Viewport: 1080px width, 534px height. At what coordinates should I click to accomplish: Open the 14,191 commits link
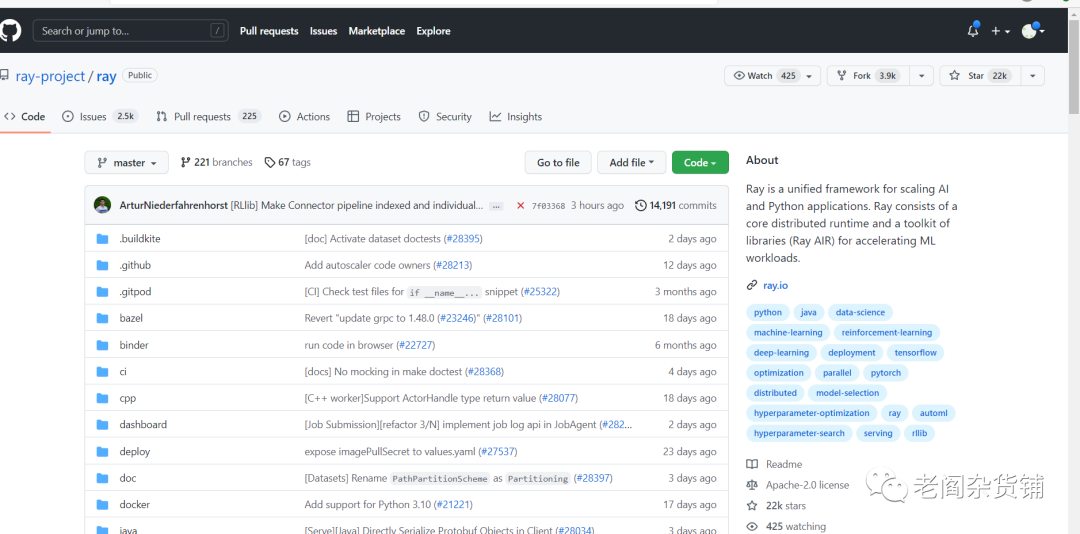tap(683, 206)
